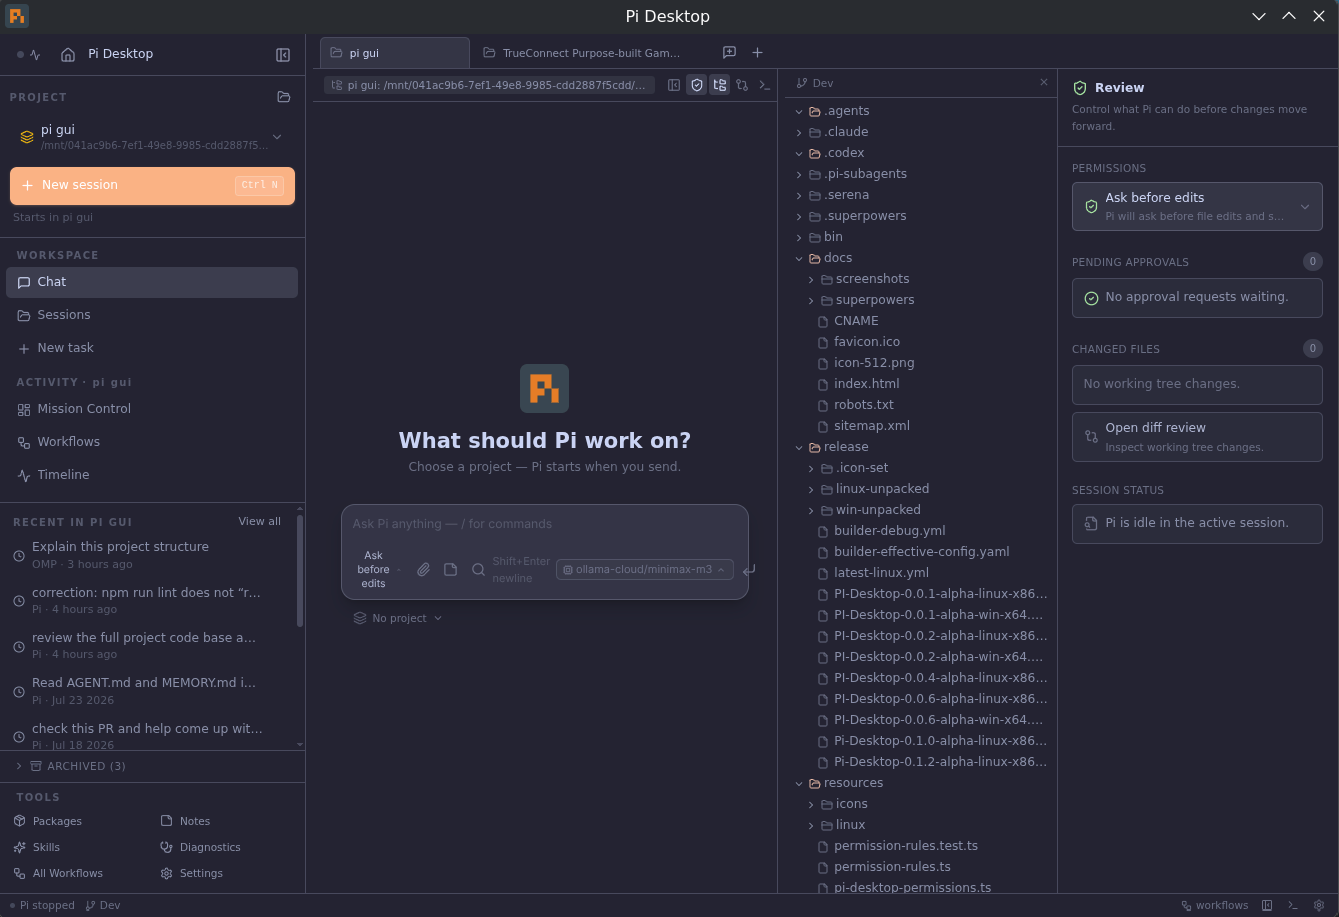Open Sessions in the workspace menu
The height and width of the screenshot is (917, 1339).
(x=152, y=315)
